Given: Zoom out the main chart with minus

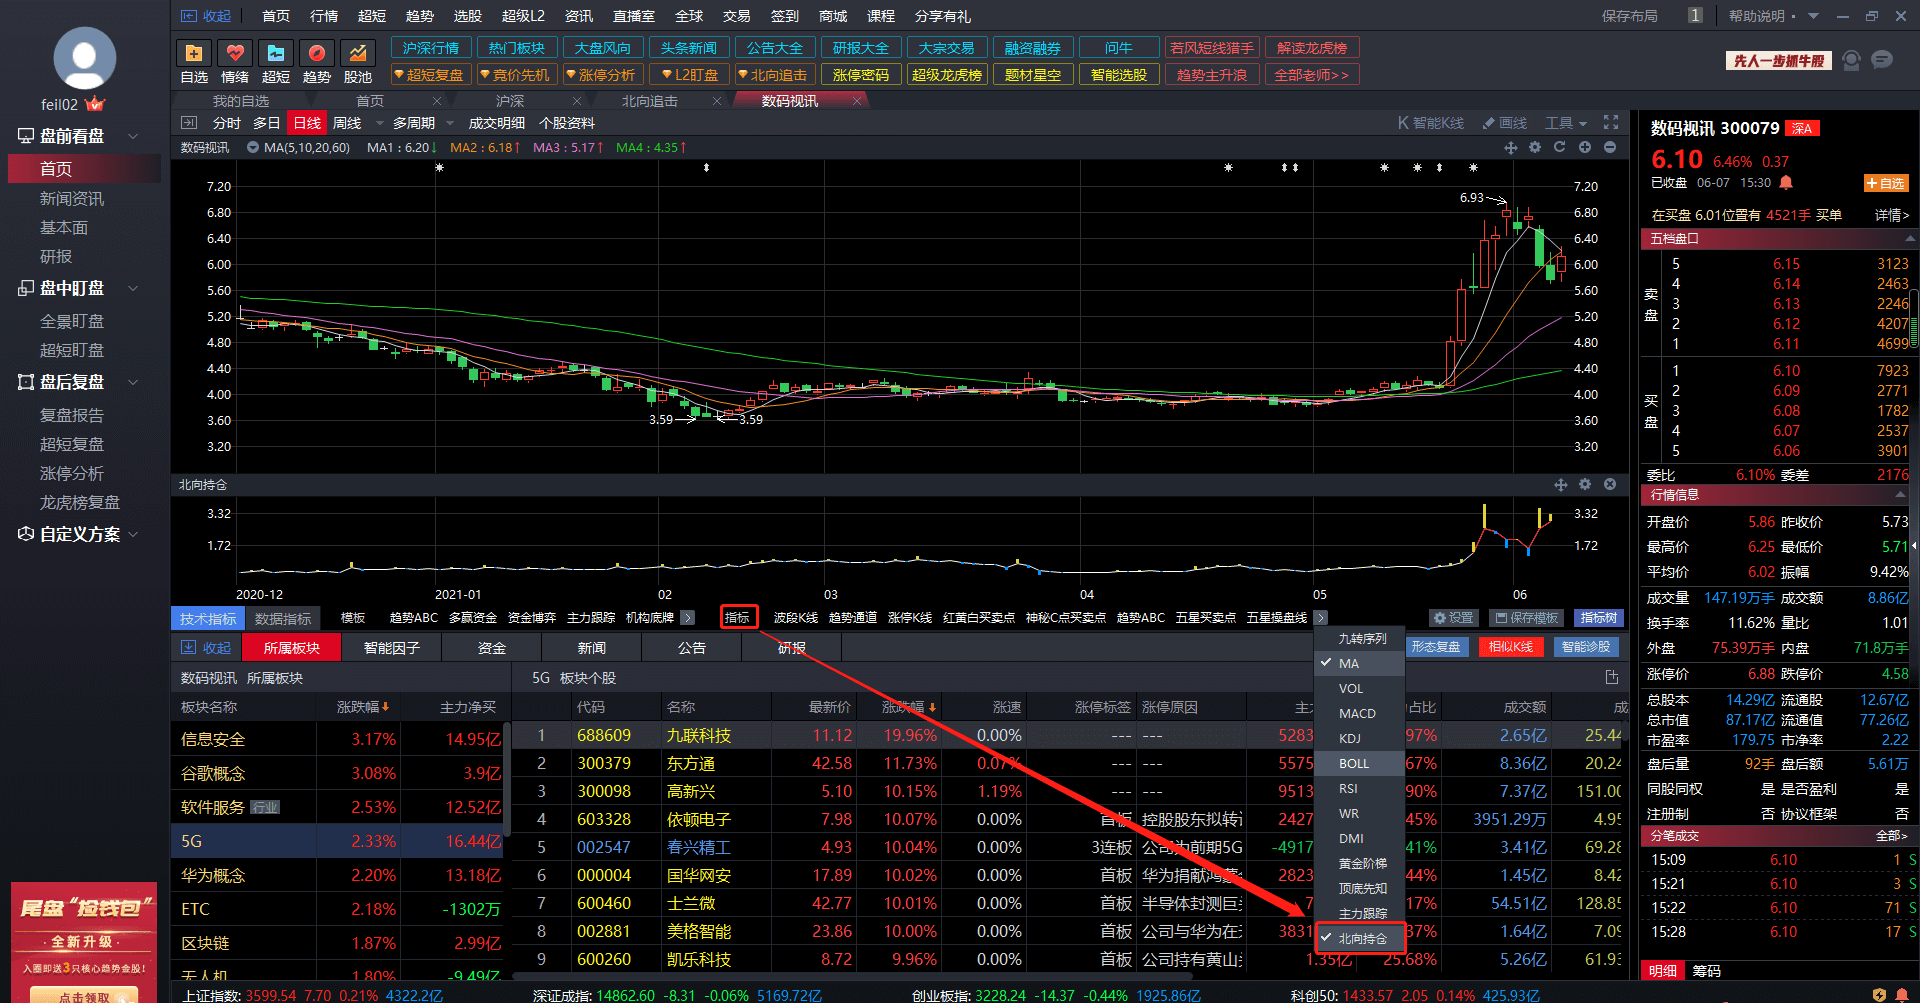Looking at the screenshot, I should tap(1610, 147).
